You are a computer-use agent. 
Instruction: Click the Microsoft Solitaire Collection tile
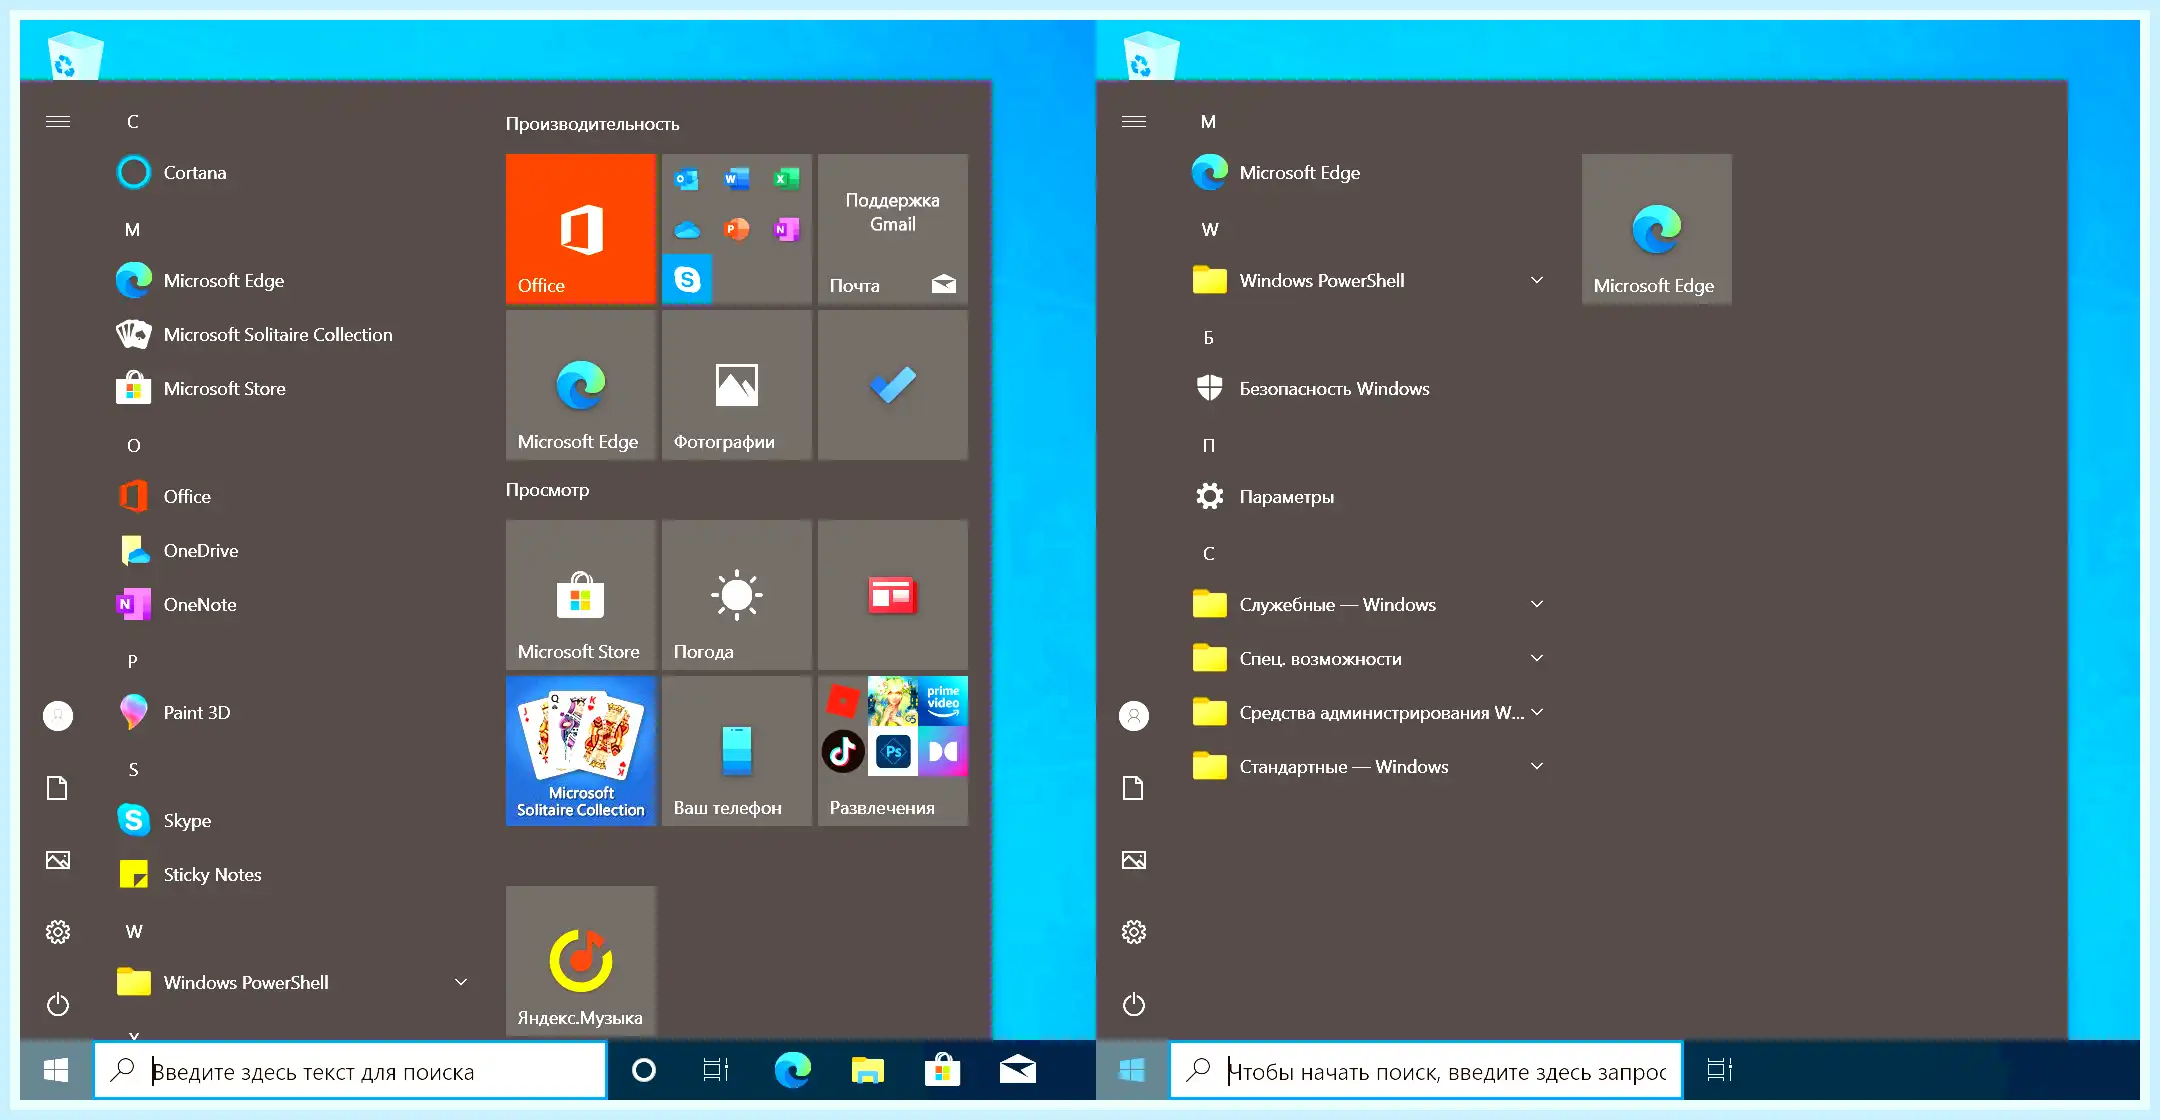(581, 751)
